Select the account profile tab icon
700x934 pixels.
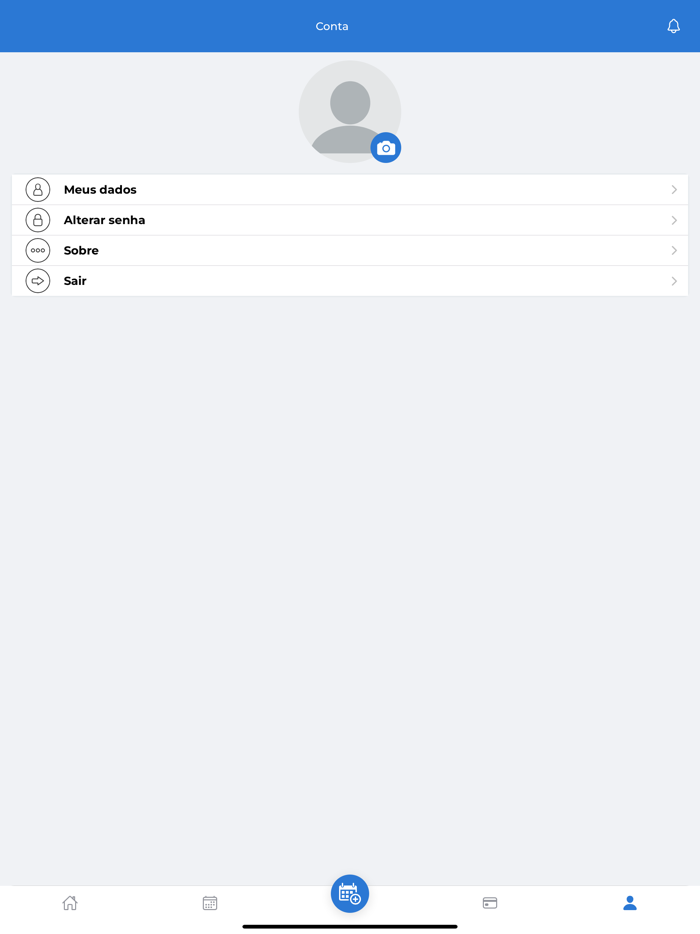(x=630, y=903)
